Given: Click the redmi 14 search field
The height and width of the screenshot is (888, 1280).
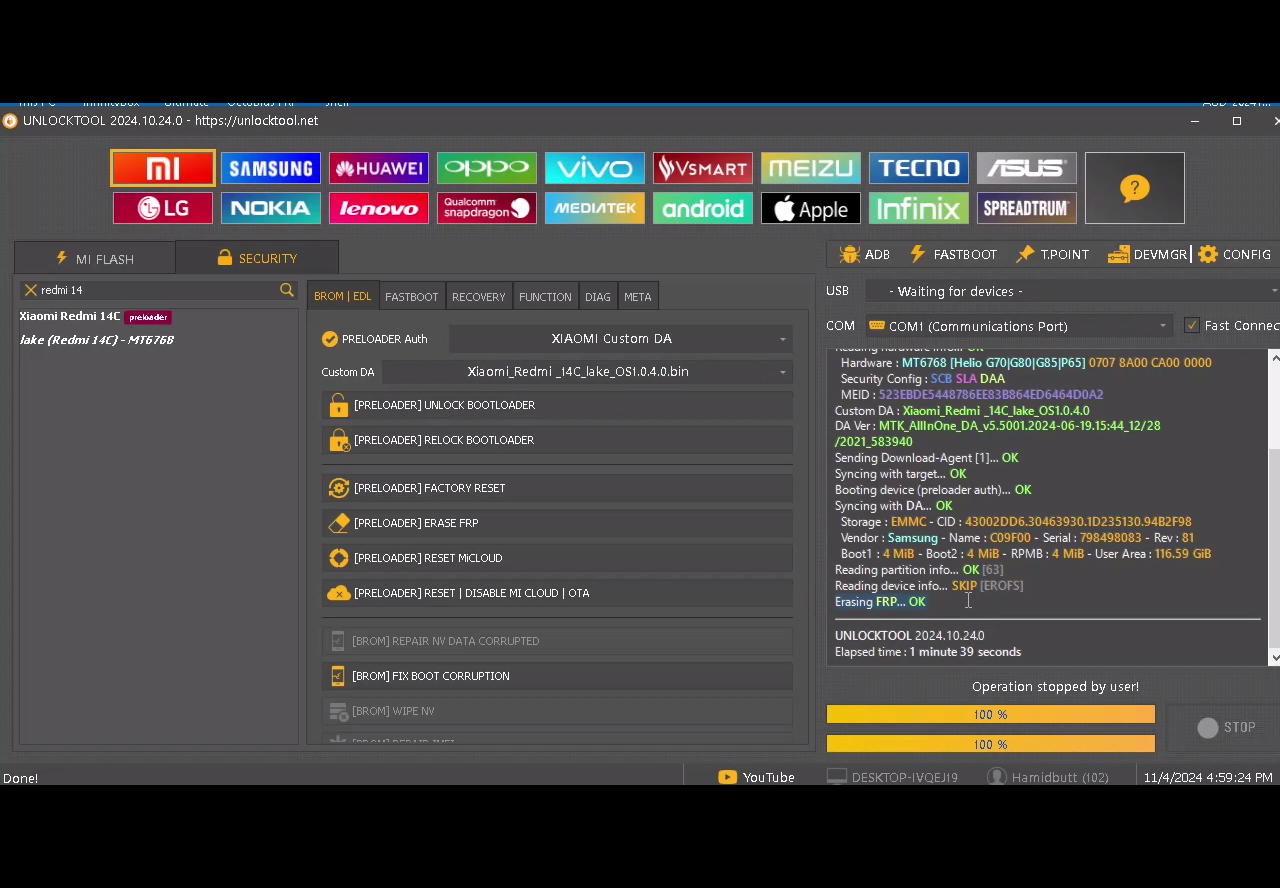Looking at the screenshot, I should pyautogui.click(x=158, y=290).
